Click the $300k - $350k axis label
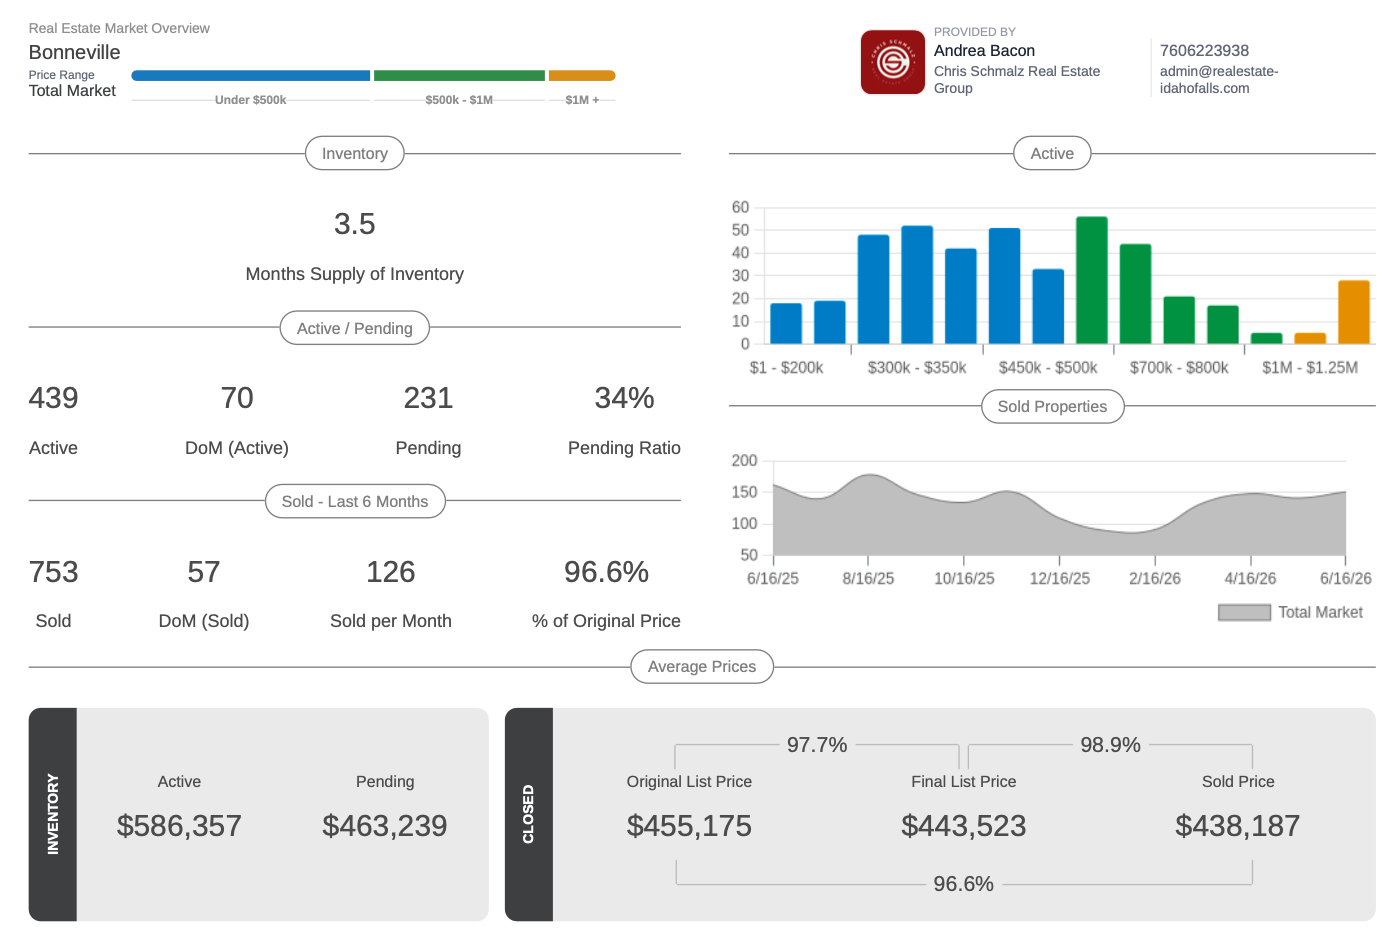The width and height of the screenshot is (1392, 941). coord(917,368)
